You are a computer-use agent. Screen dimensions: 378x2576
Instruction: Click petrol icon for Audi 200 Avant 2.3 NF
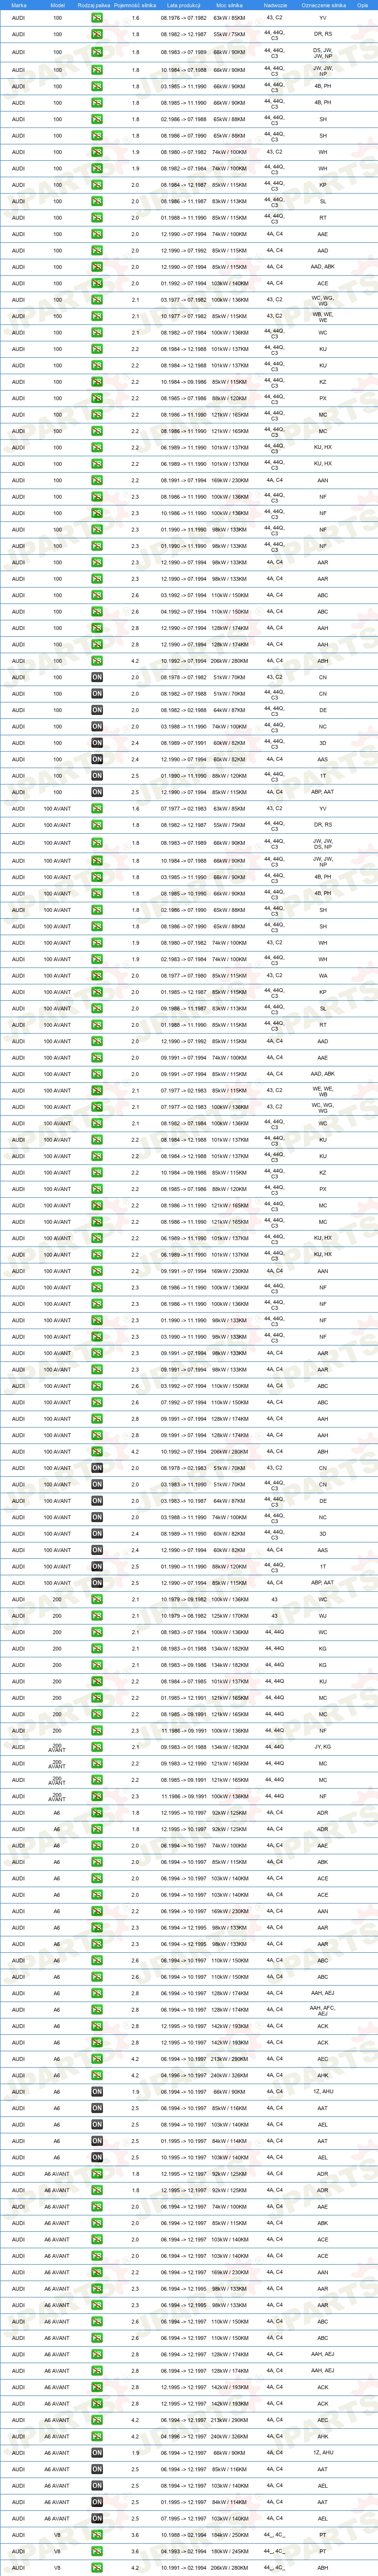(x=97, y=1797)
